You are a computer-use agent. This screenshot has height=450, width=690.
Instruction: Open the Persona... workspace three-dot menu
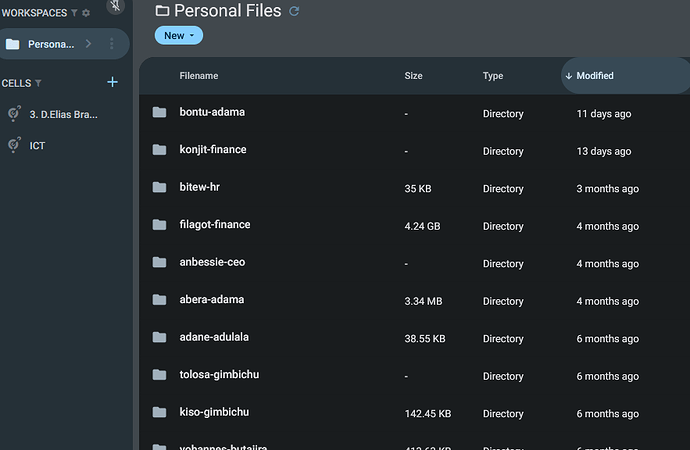111,44
